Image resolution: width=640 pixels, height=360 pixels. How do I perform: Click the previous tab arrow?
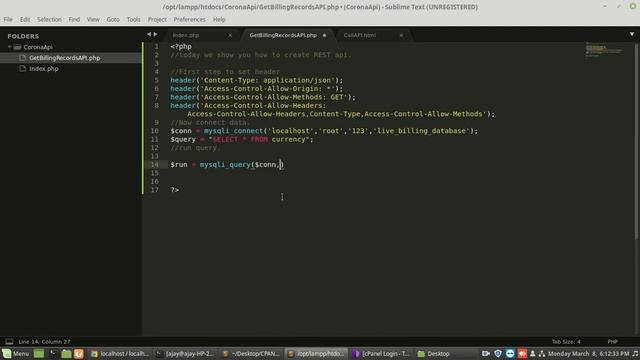(x=149, y=34)
